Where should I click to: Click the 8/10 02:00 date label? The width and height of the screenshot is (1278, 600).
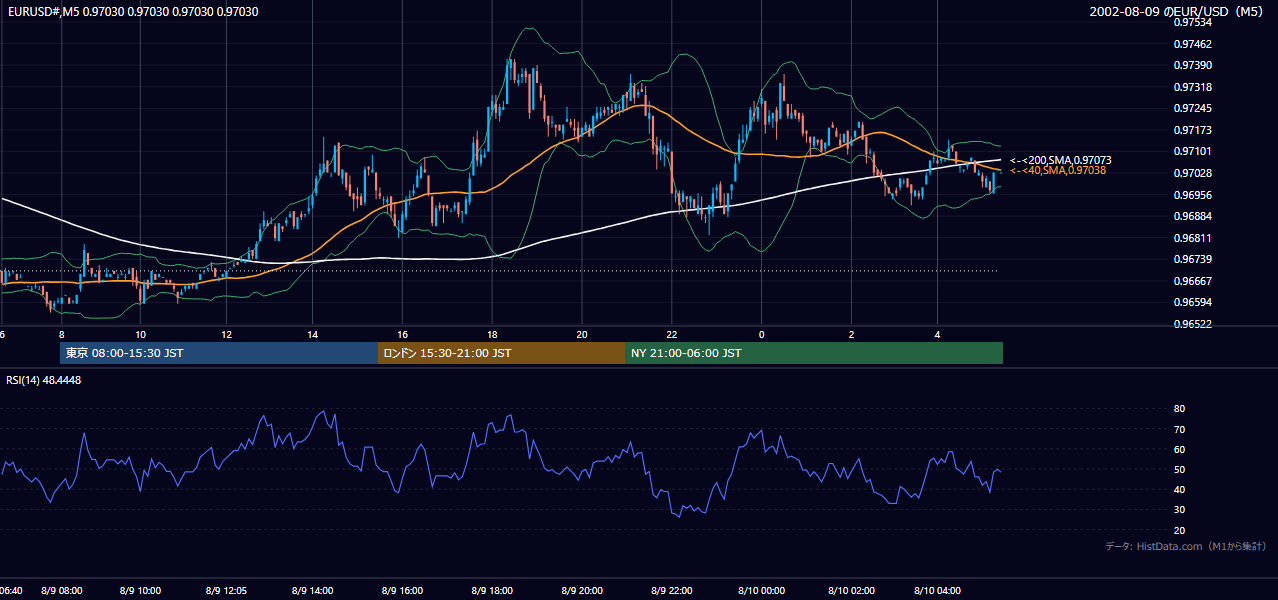point(851,591)
